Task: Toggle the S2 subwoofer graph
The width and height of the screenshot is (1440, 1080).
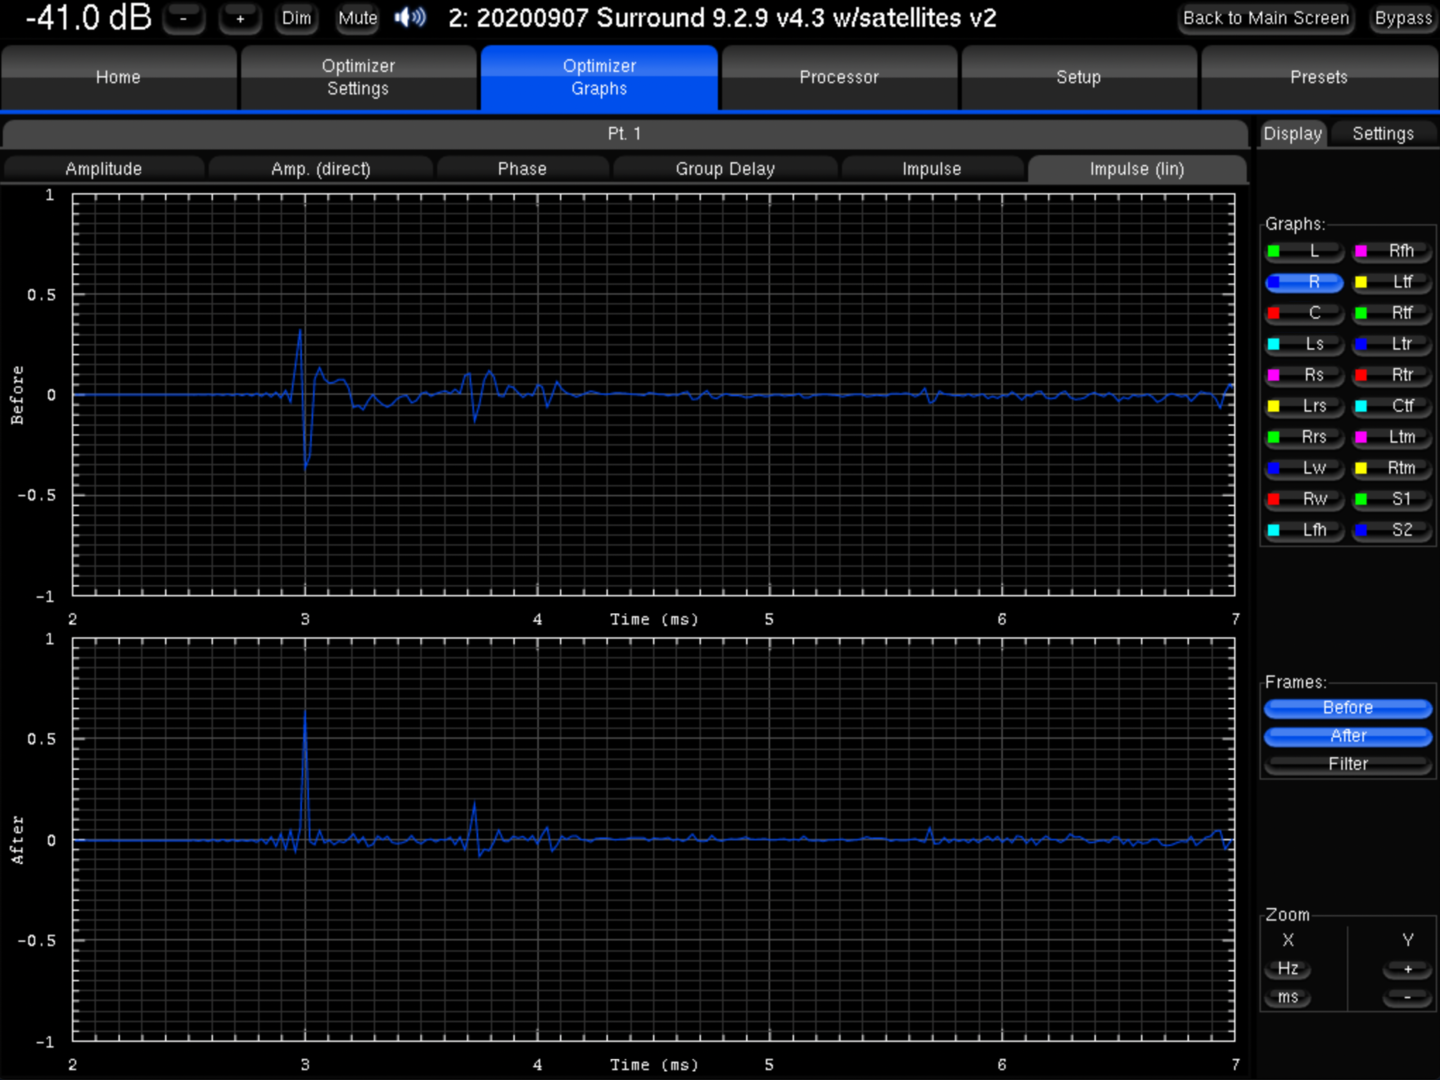Action: 1392,530
